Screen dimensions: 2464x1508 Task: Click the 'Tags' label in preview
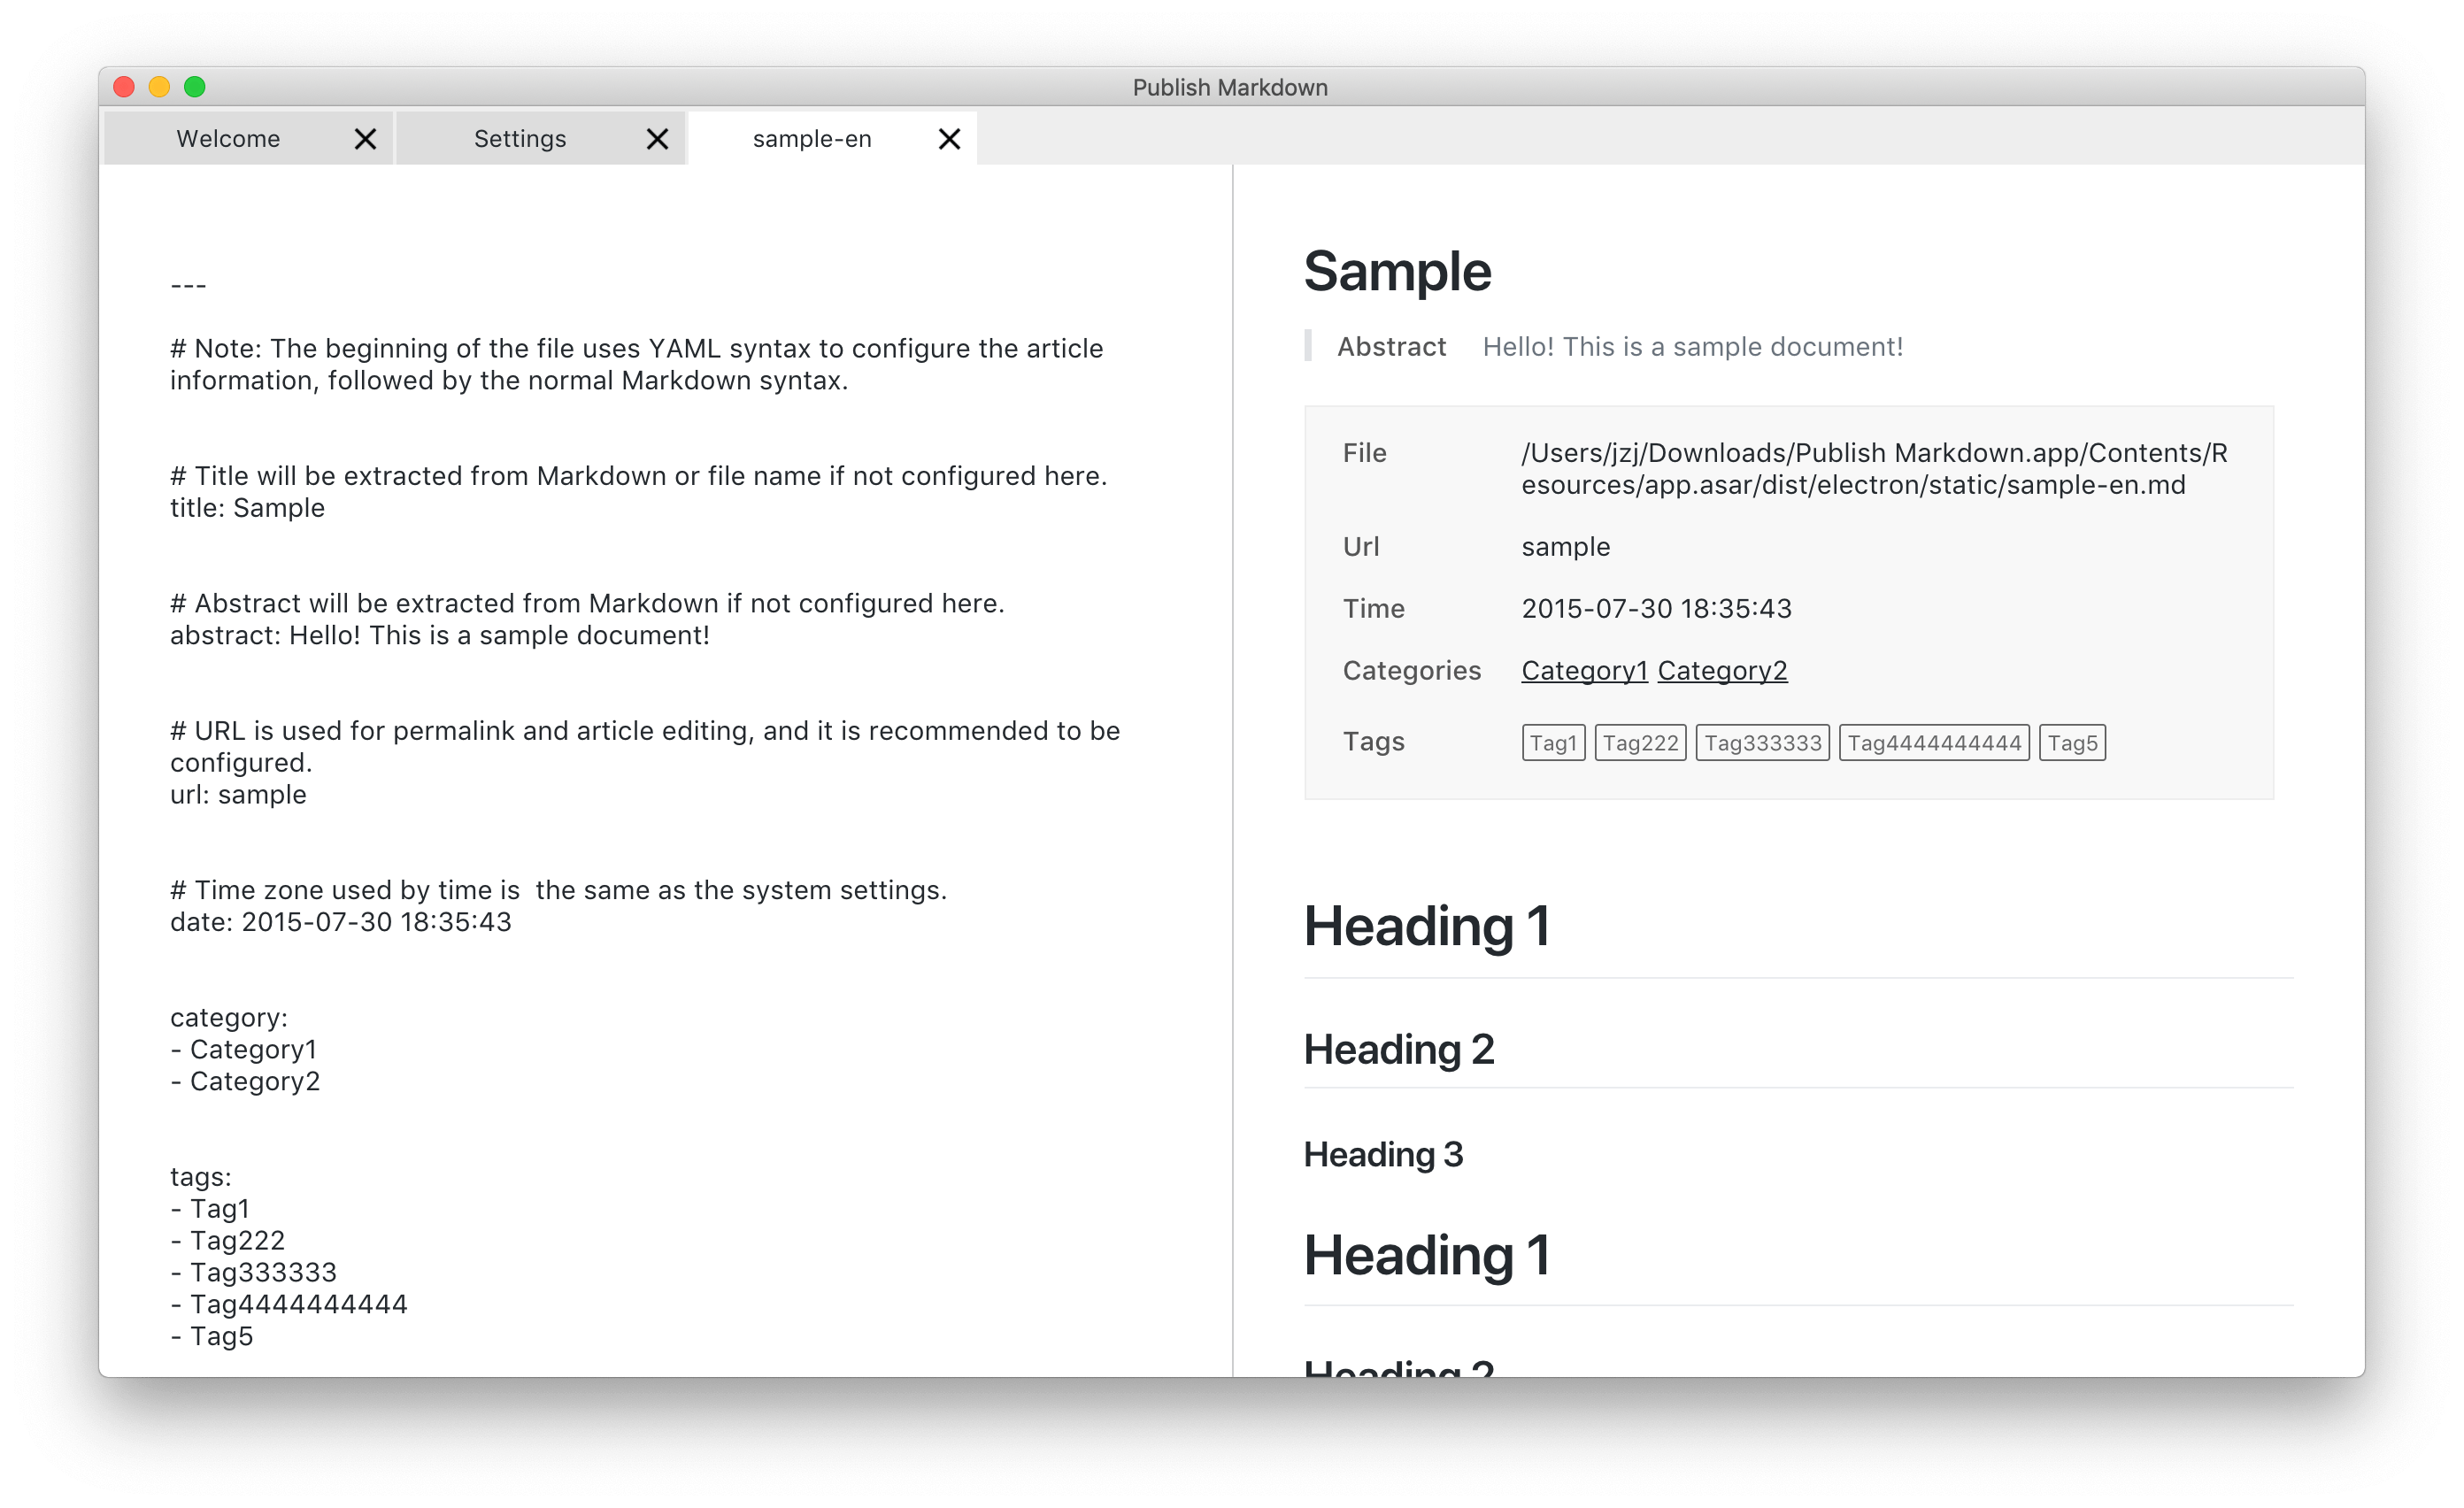click(1373, 742)
